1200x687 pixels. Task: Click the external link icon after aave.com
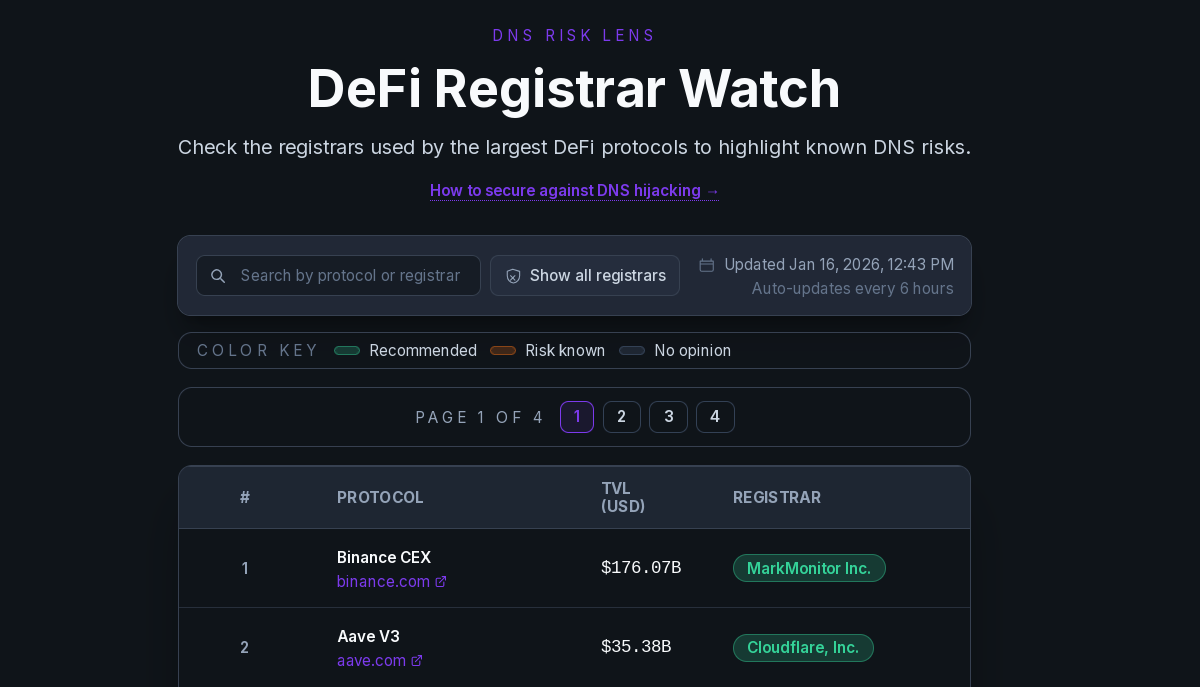point(417,661)
